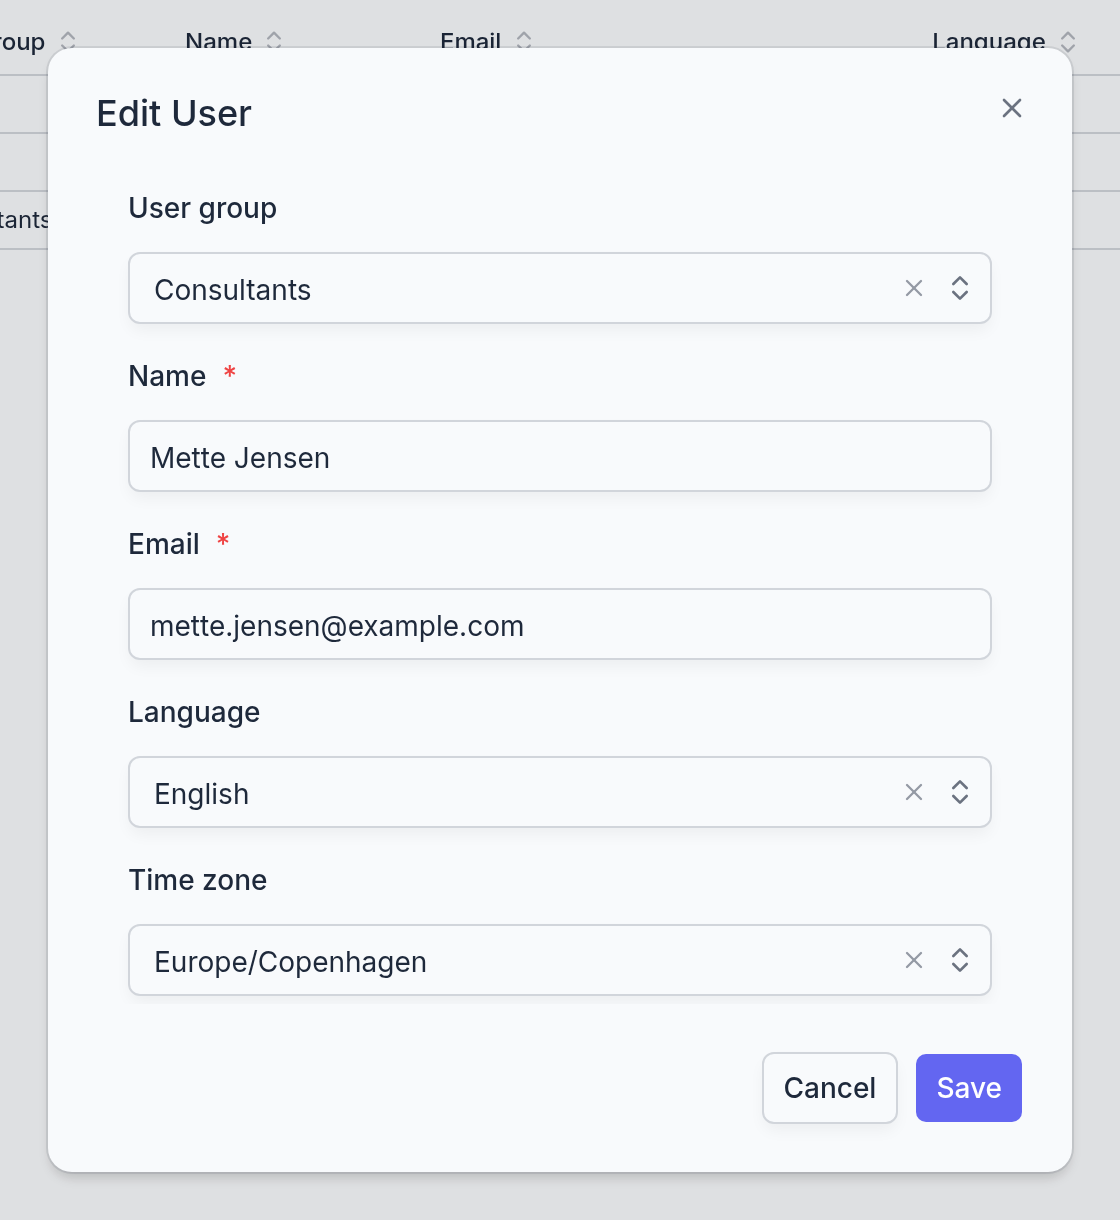This screenshot has width=1120, height=1220.
Task: Click the Edit User heading
Action: click(174, 113)
